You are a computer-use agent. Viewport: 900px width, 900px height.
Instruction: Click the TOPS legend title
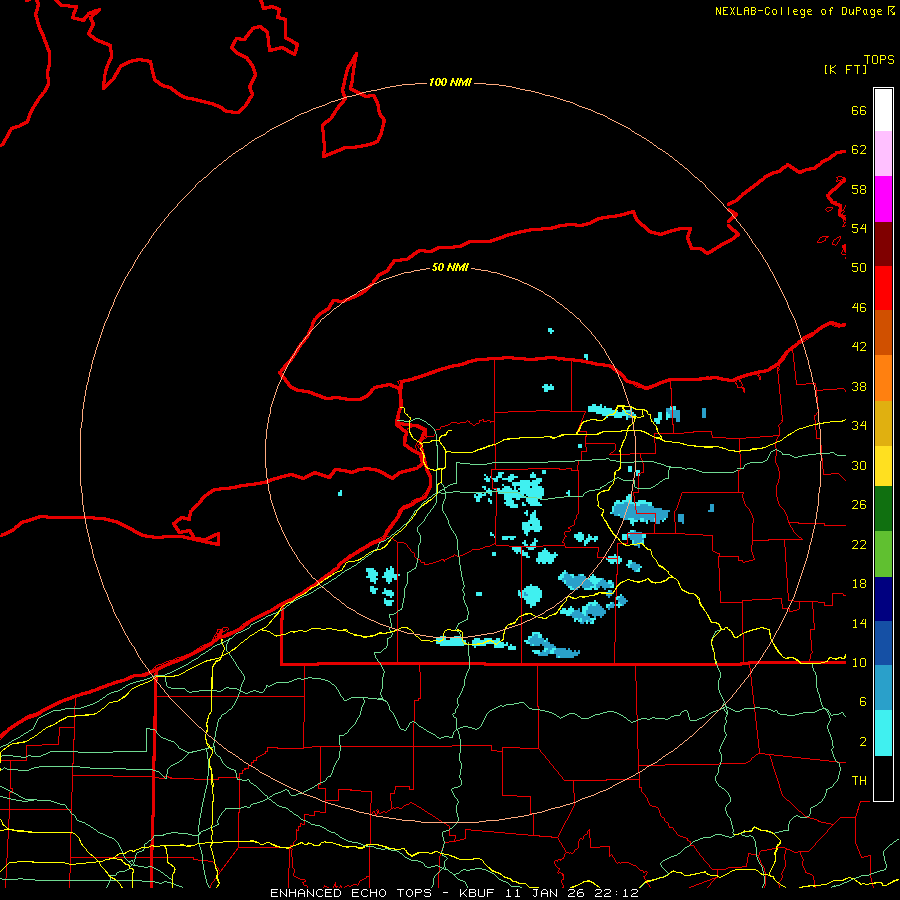click(879, 60)
